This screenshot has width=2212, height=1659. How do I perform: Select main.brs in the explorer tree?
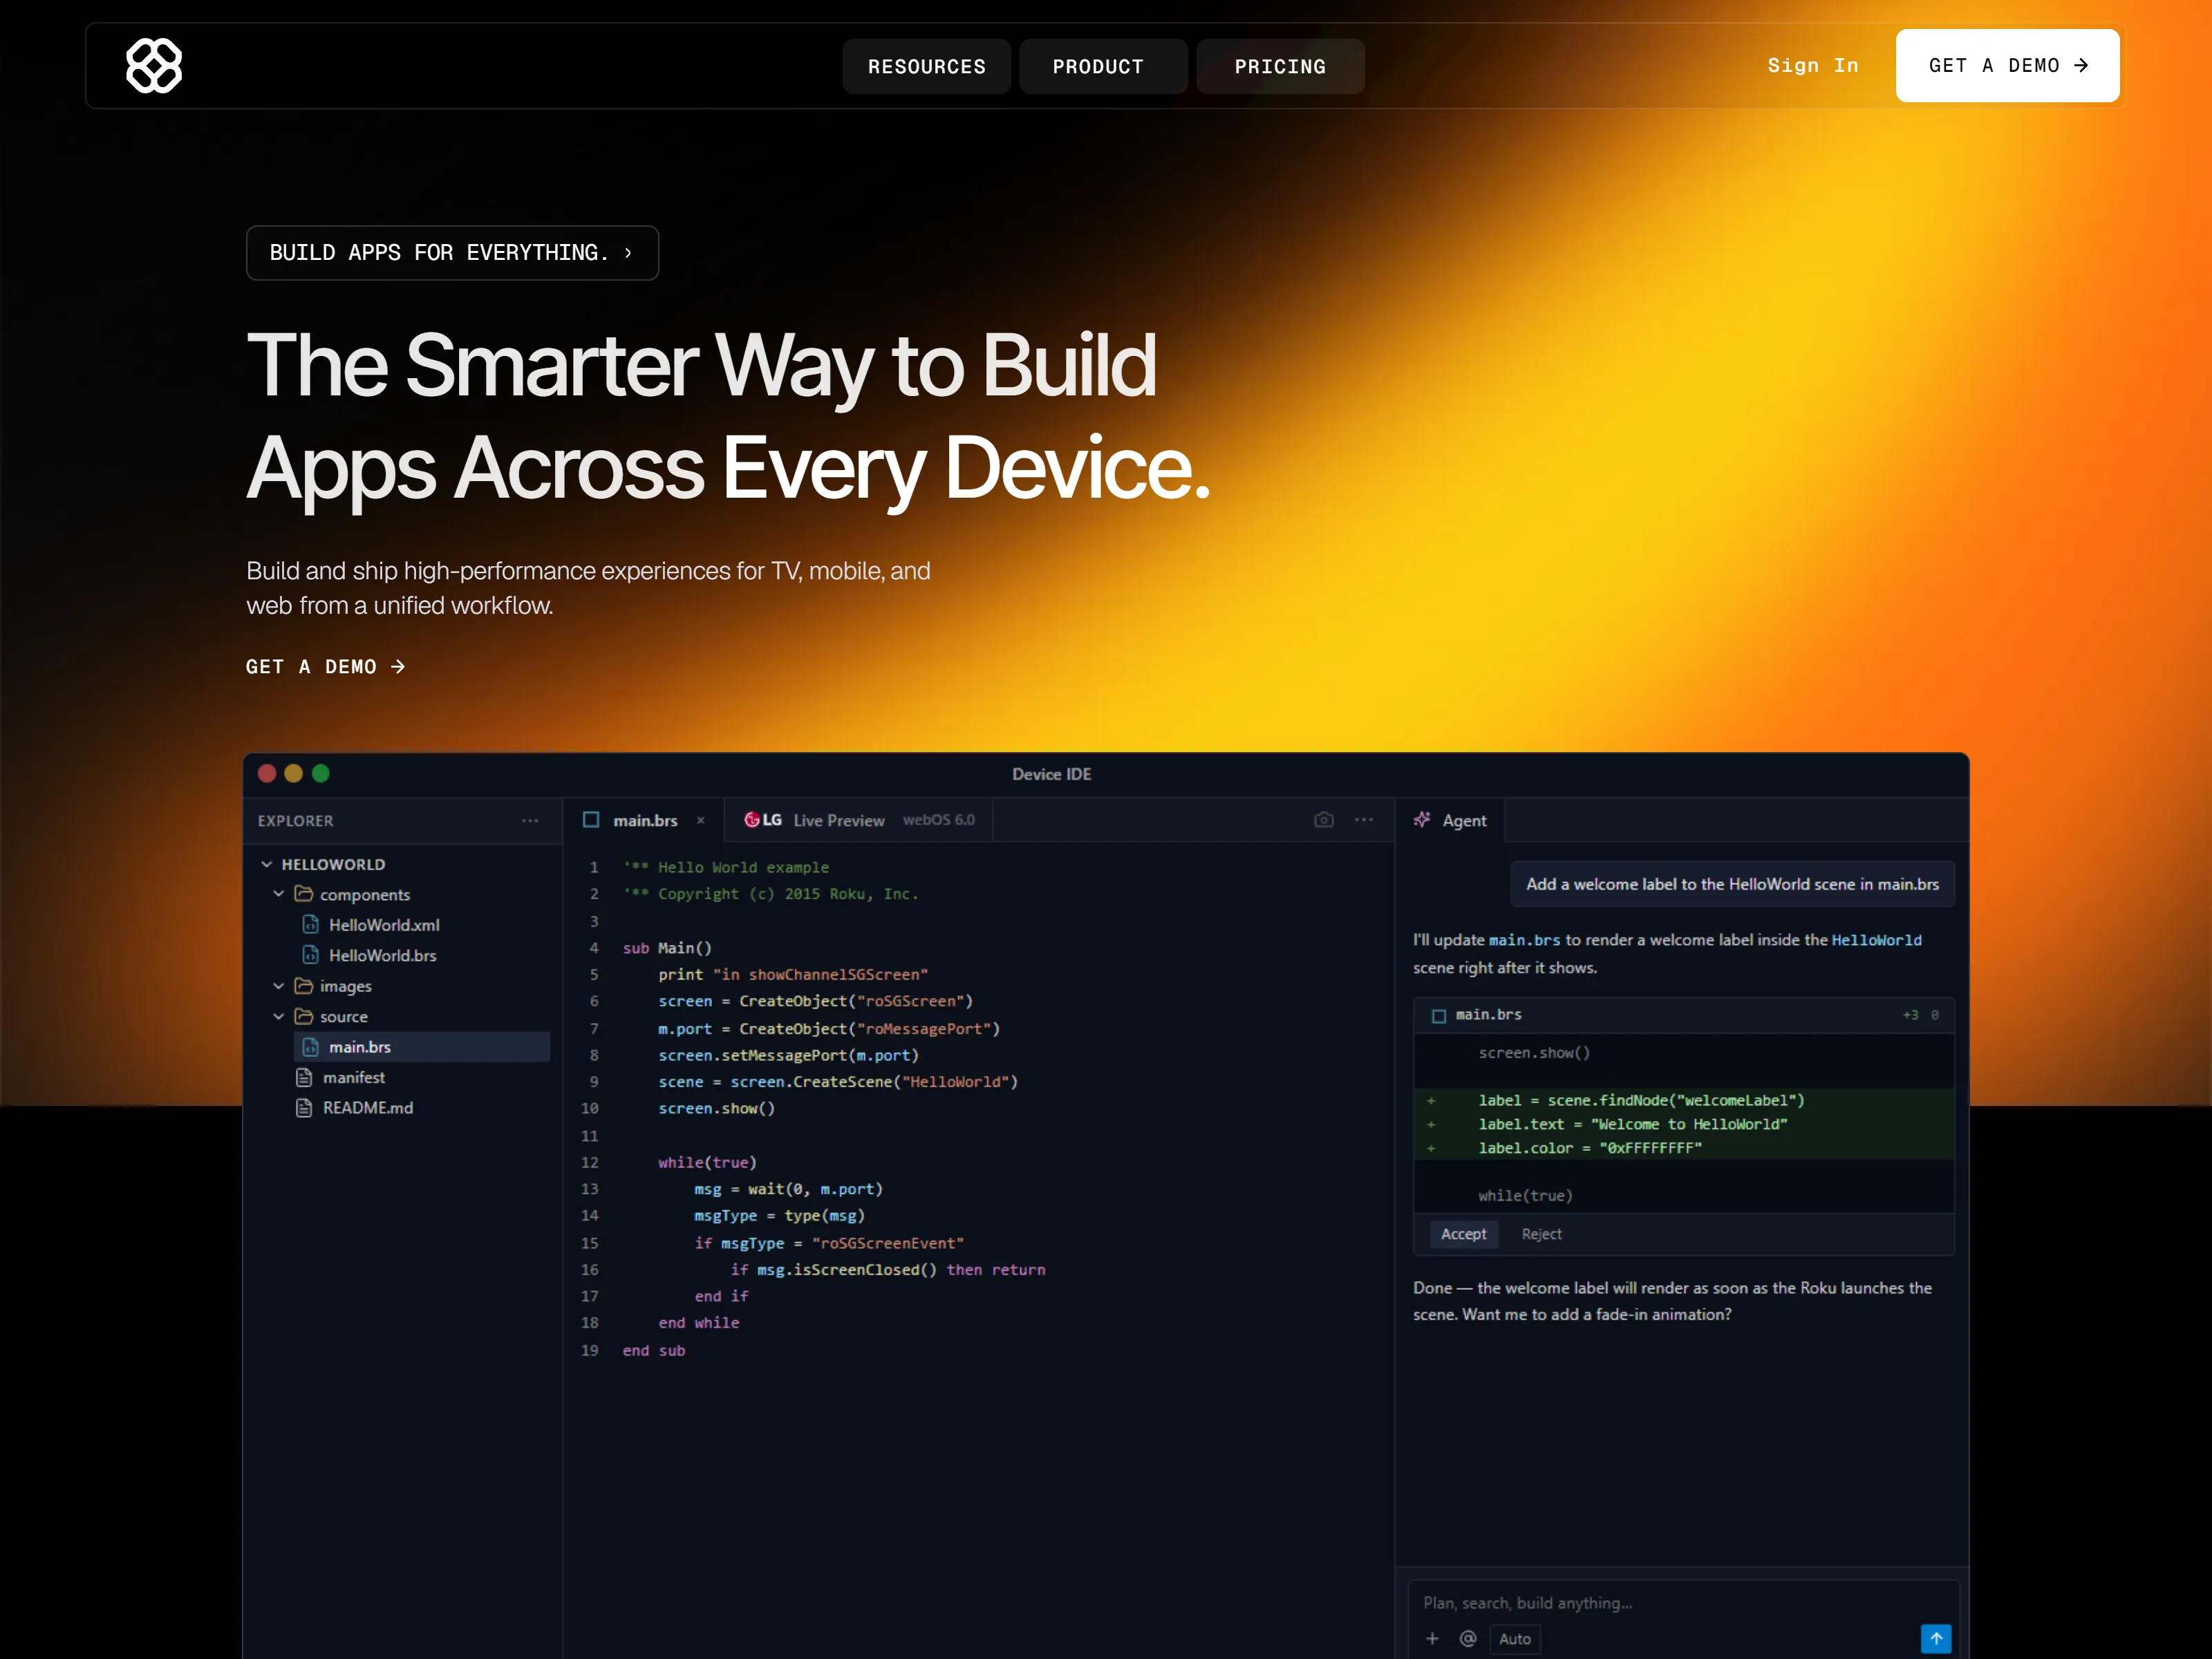422,1047
